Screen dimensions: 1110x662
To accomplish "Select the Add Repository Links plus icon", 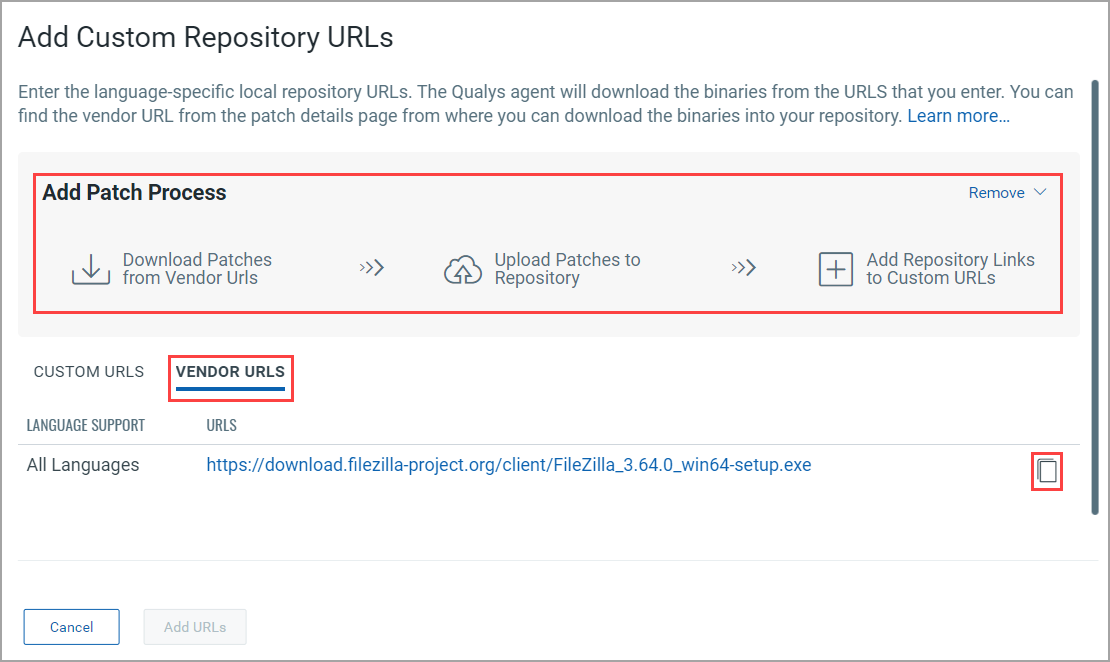I will (x=836, y=268).
